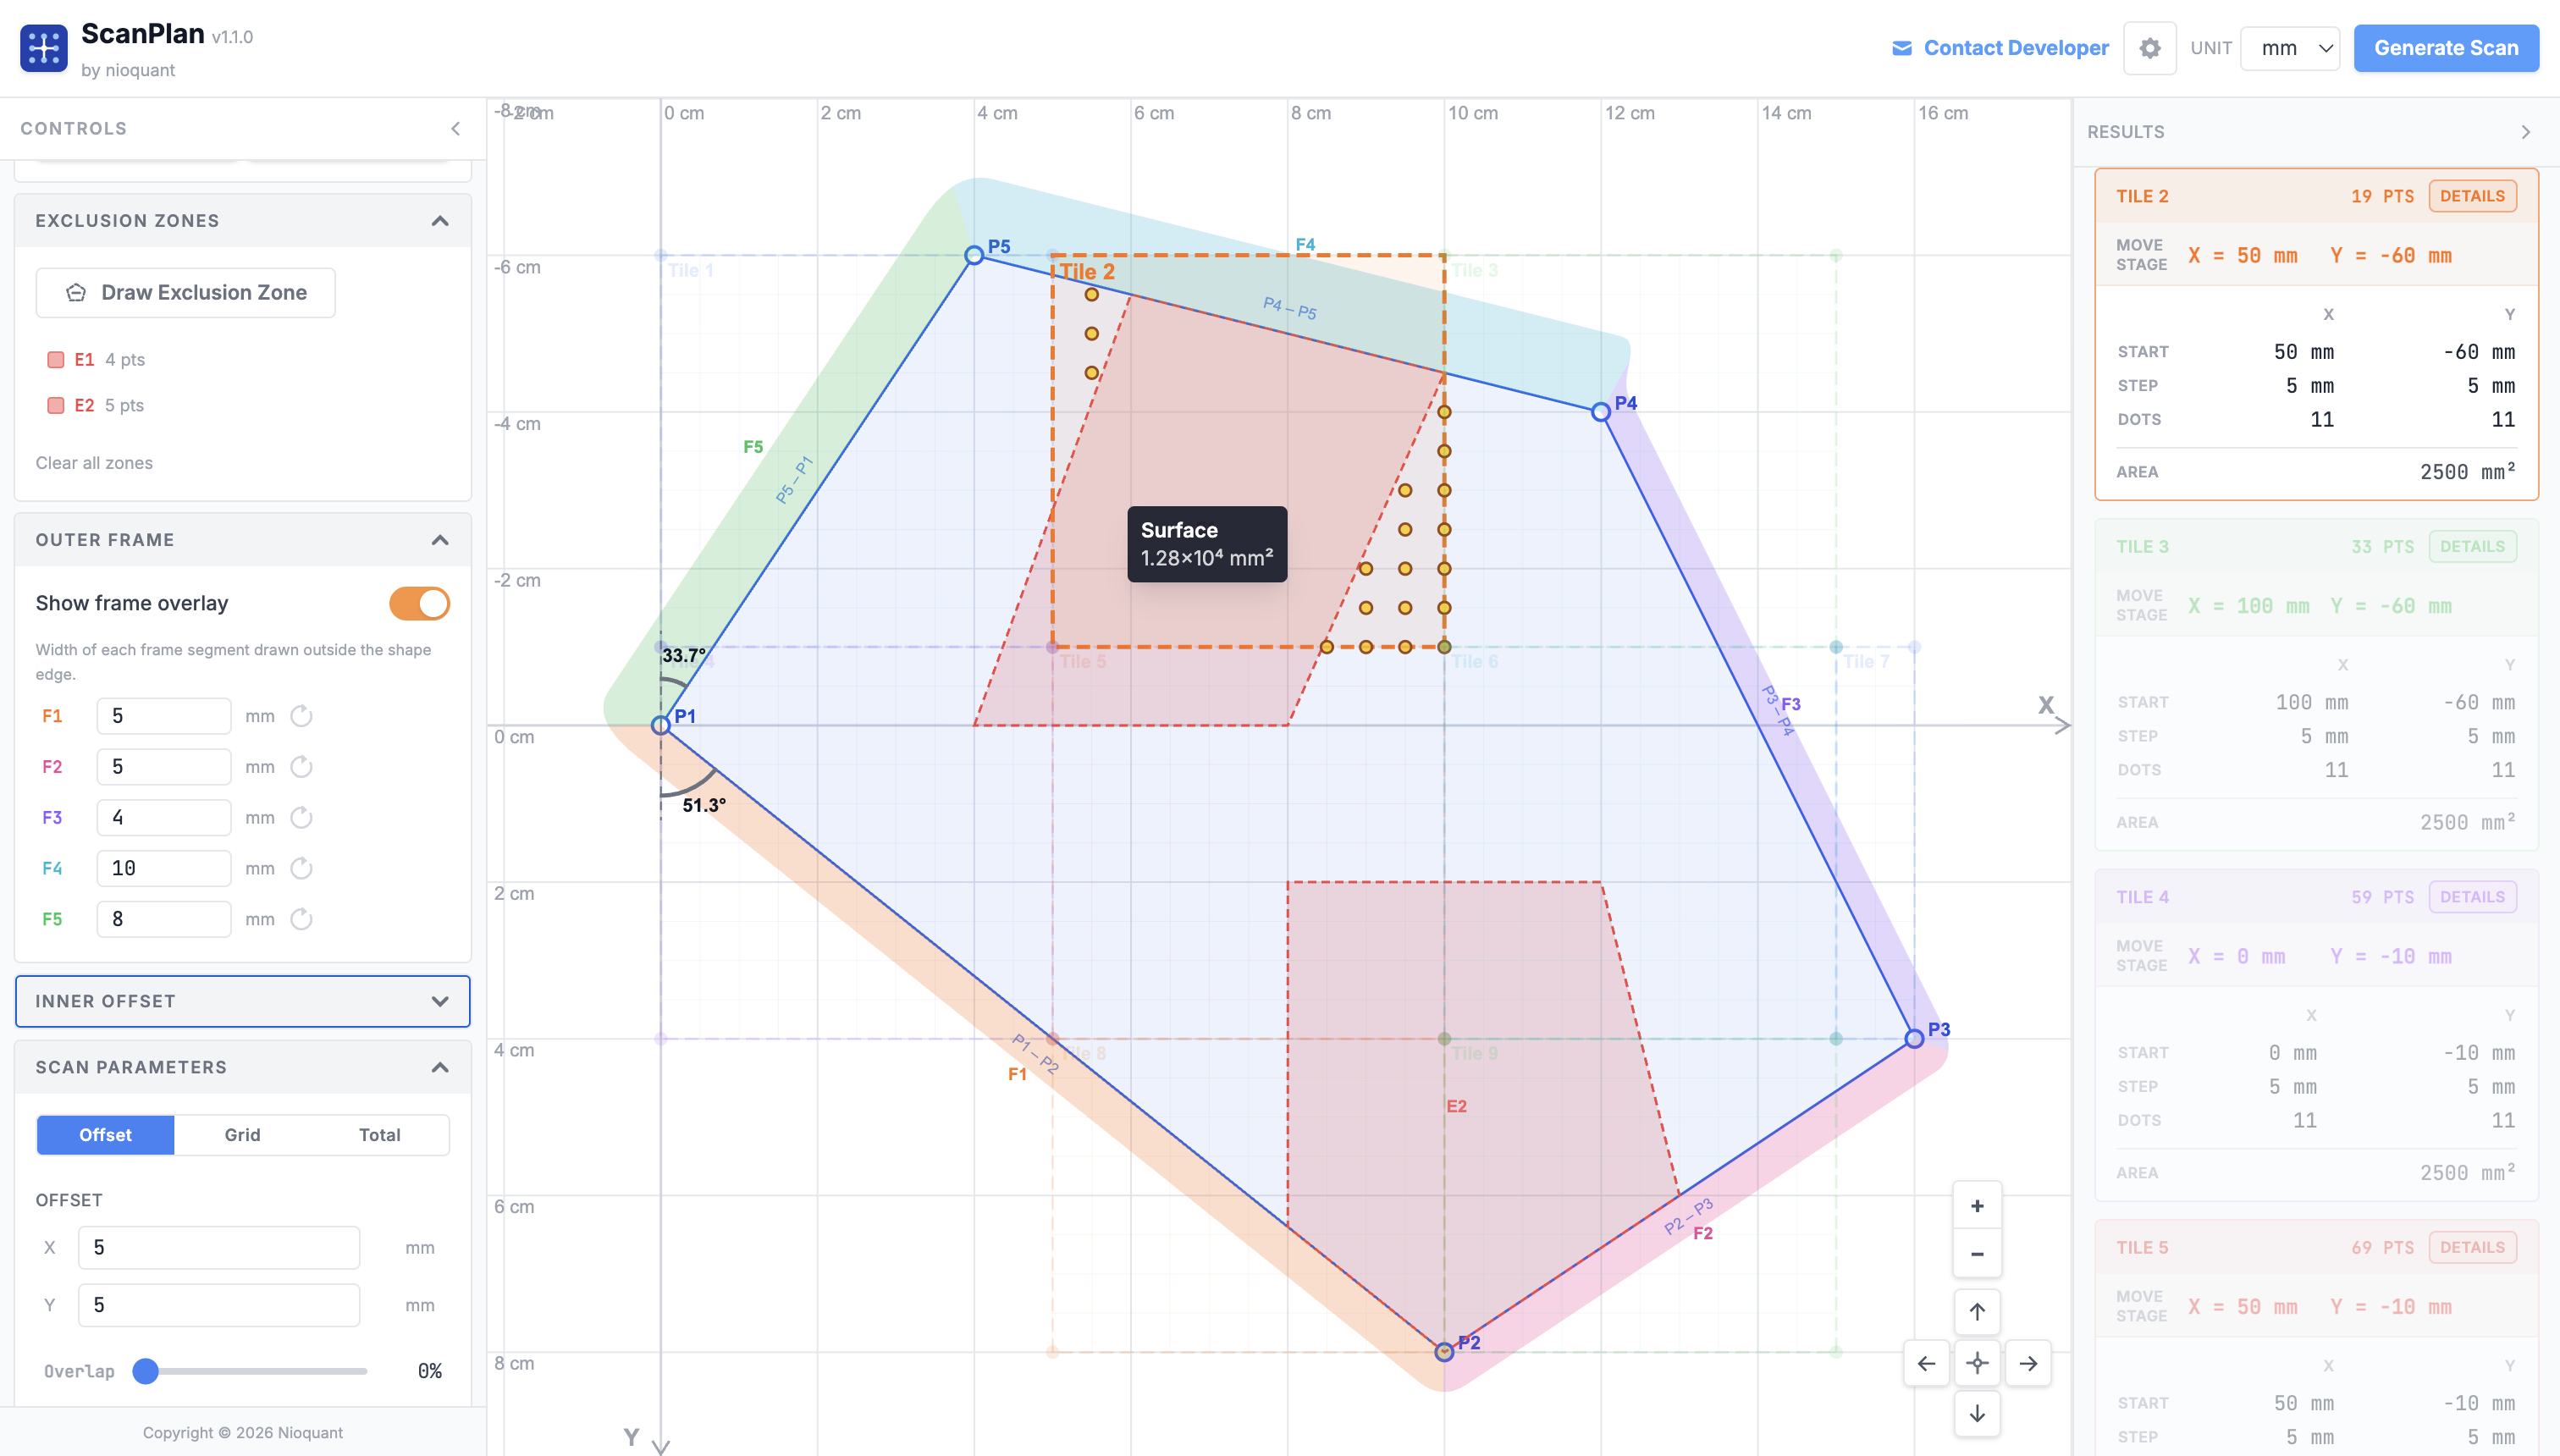Select the Tile 2 label on canvas
The width and height of the screenshot is (2560, 1456).
[1087, 272]
